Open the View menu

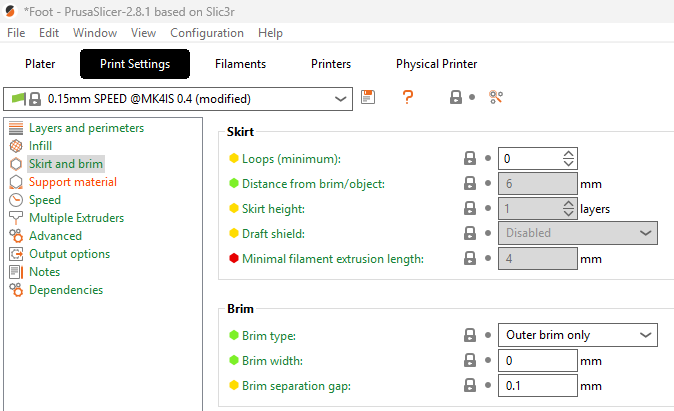pyautogui.click(x=144, y=33)
